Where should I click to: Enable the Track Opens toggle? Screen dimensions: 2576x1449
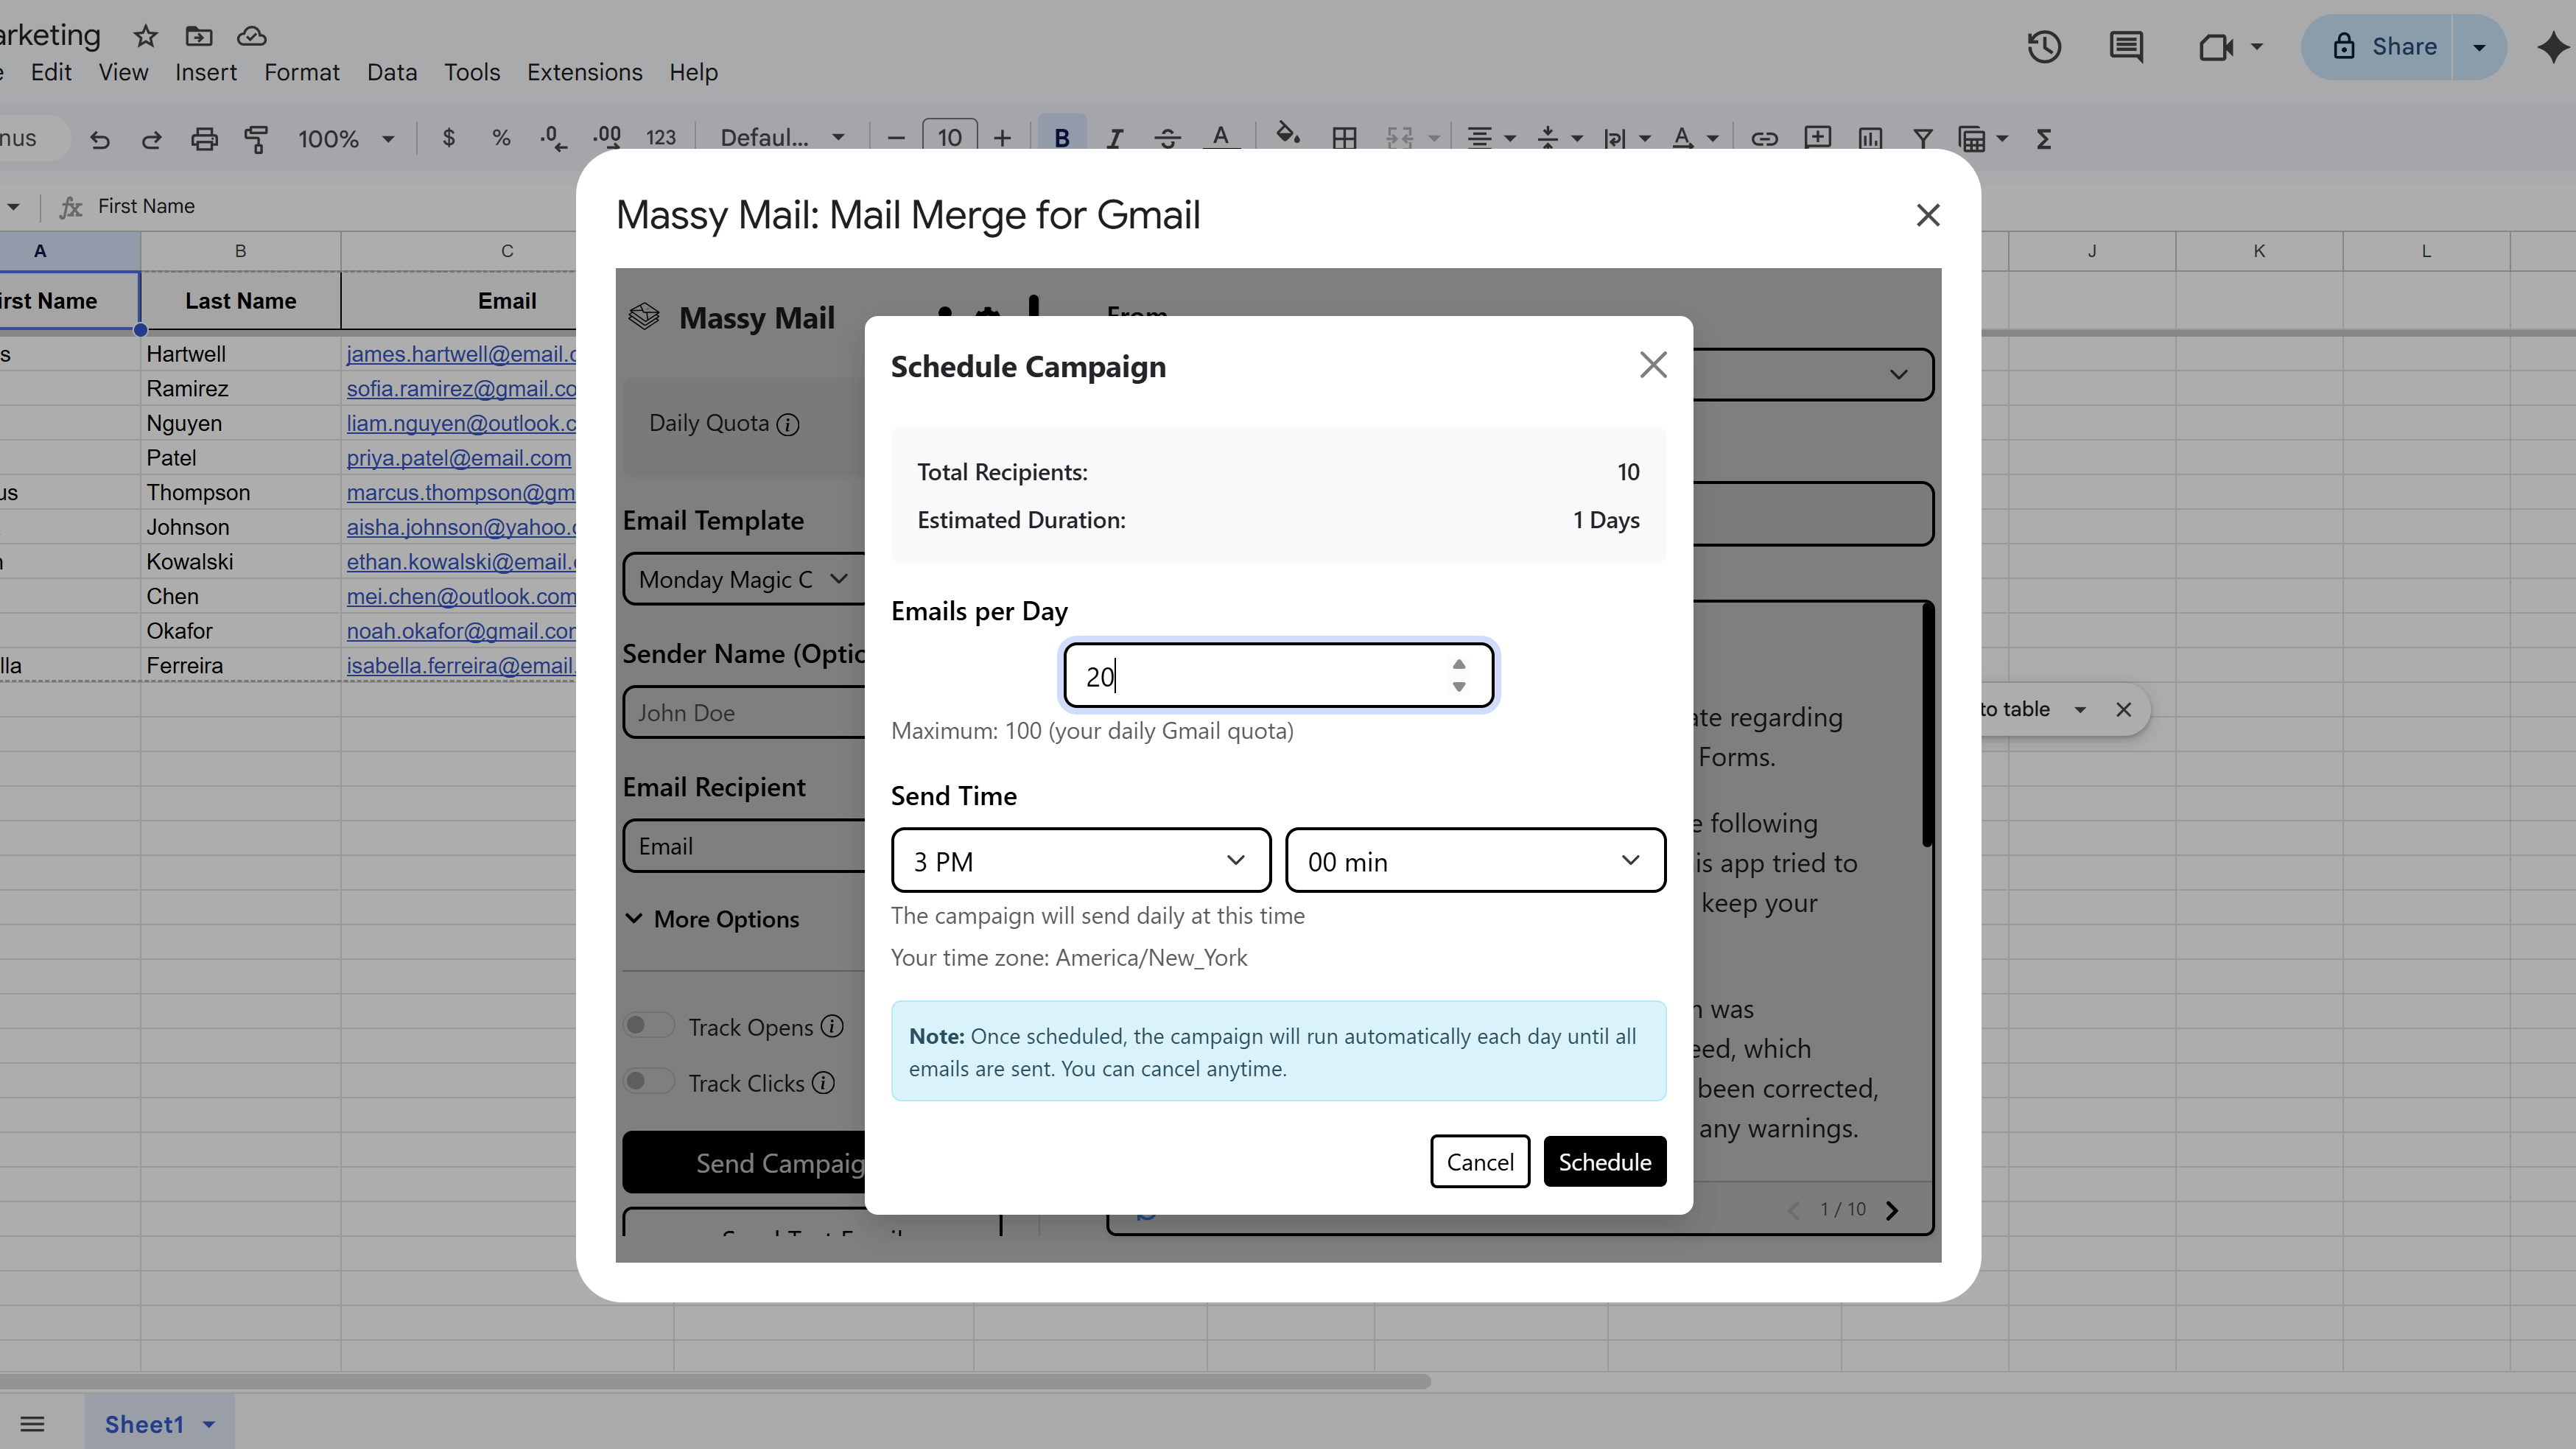(x=648, y=1025)
